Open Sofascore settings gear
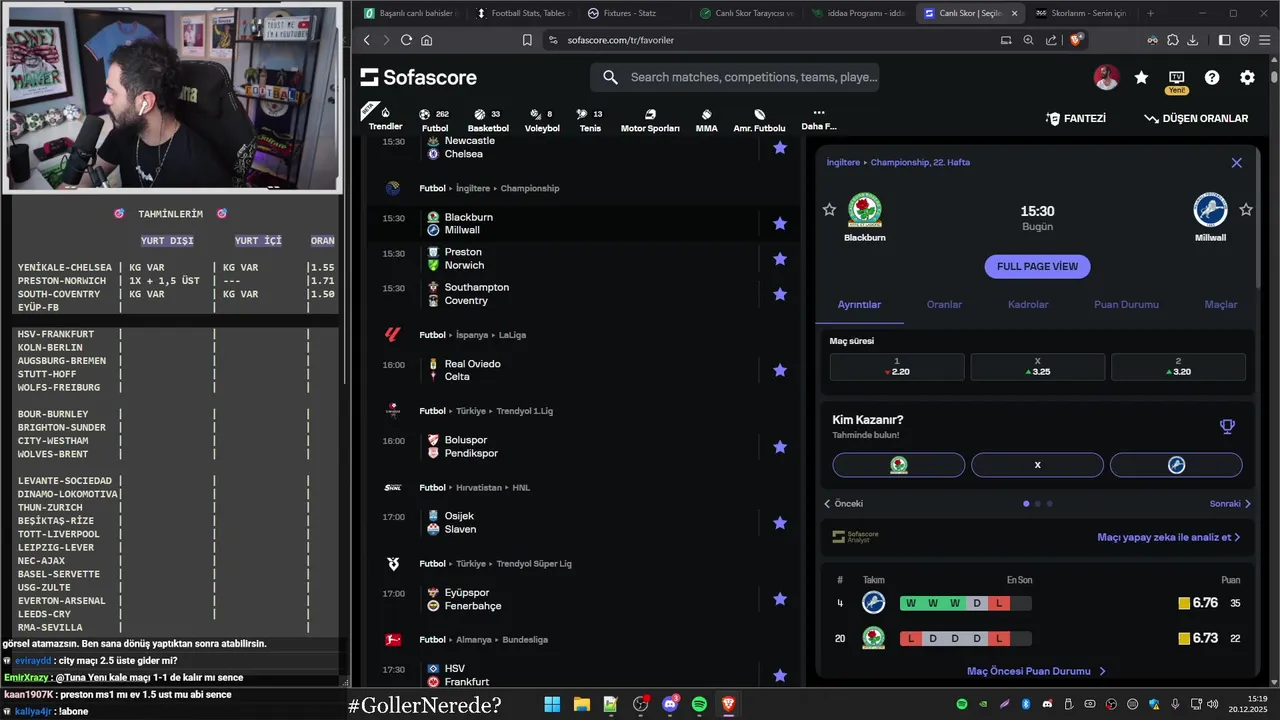Viewport: 1280px width, 720px height. pos(1247,78)
